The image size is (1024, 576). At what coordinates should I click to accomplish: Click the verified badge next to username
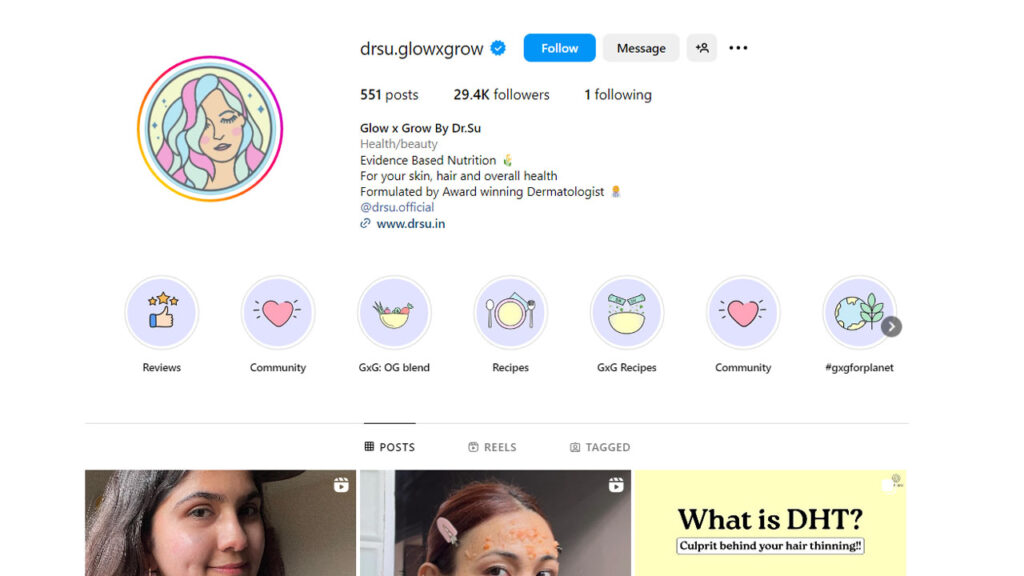point(498,48)
